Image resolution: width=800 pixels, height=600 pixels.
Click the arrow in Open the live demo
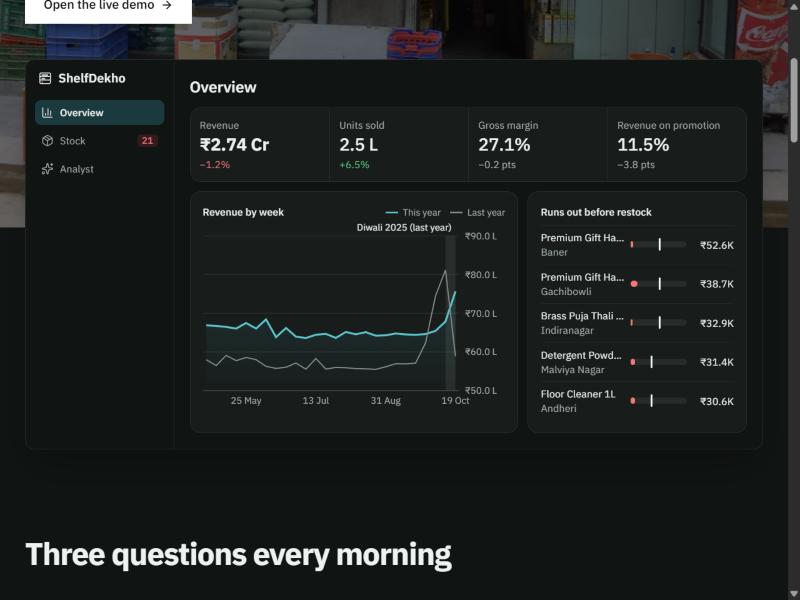pos(167,5)
